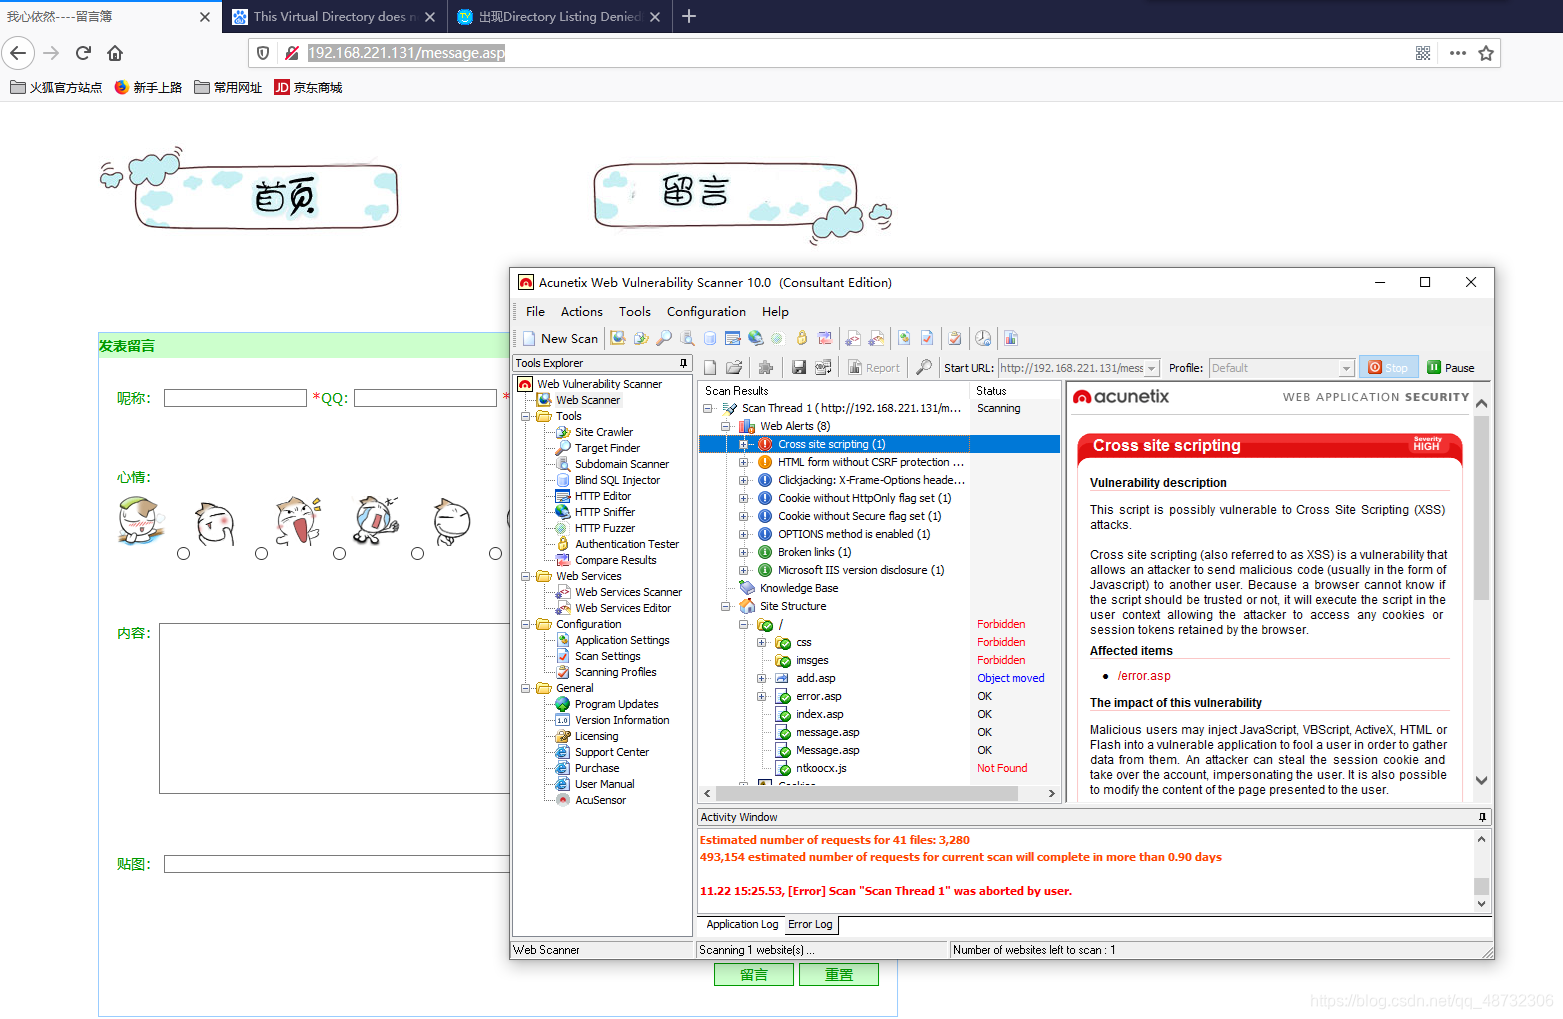Image resolution: width=1563 pixels, height=1019 pixels.
Task: Collapse Tools folder in Tools Explorer
Action: coord(526,416)
